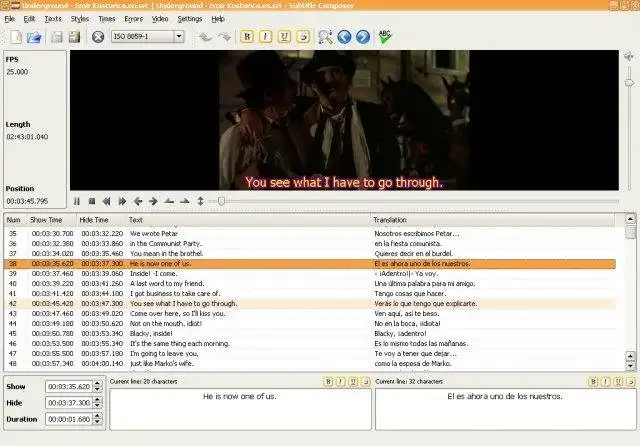The image size is (640, 446).
Task: Toggle Italic in the main toolbar
Action: 265,37
